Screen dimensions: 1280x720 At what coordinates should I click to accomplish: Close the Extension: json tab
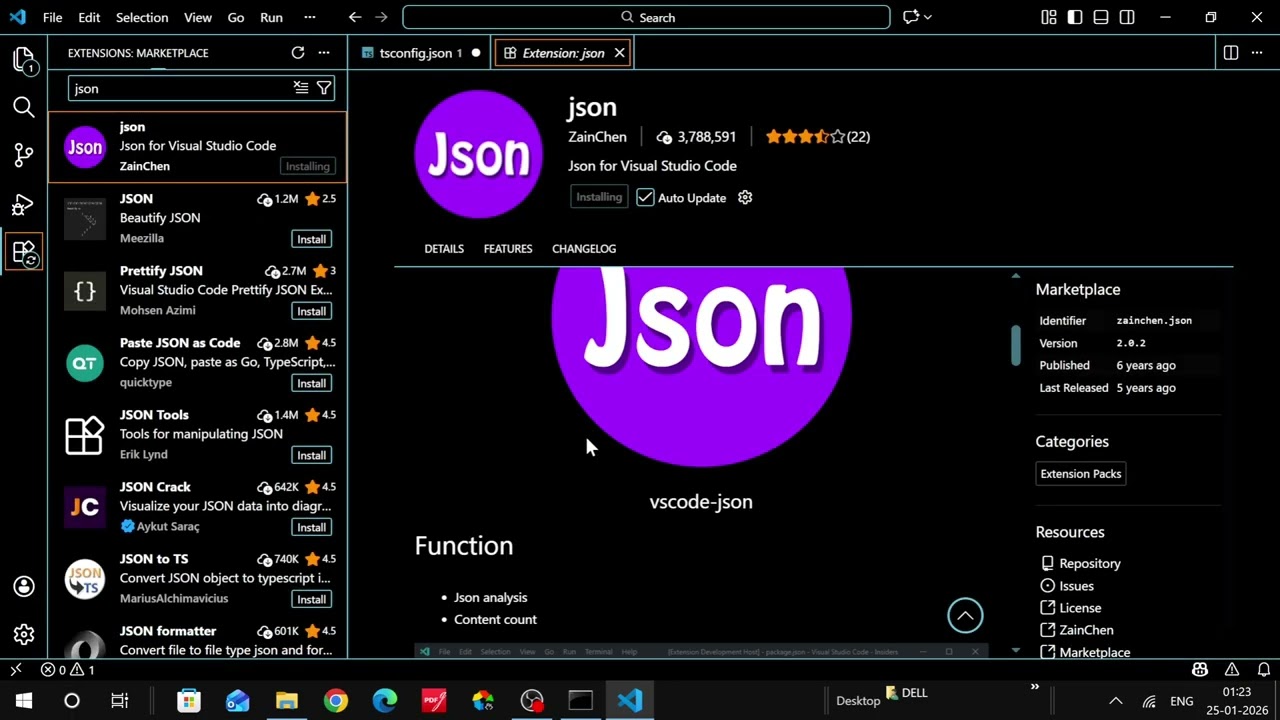(619, 53)
